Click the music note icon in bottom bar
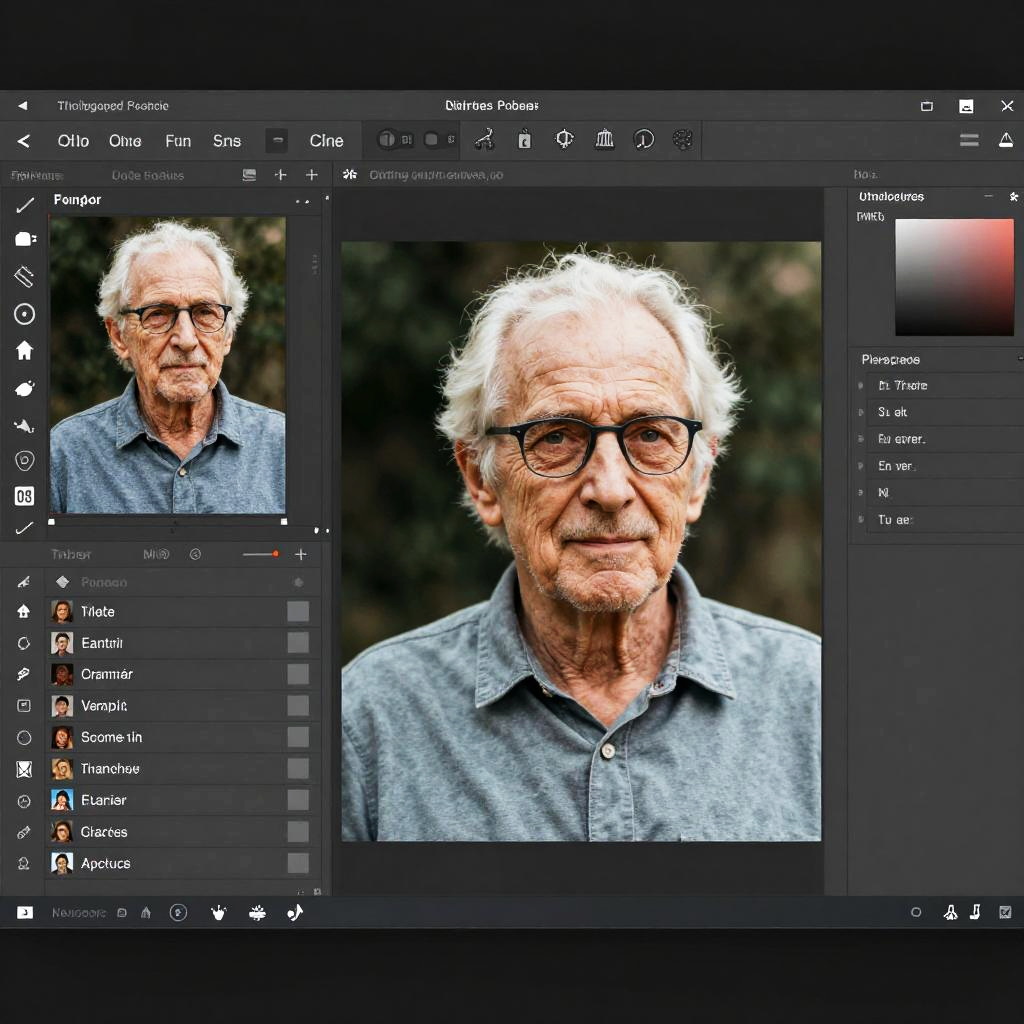The image size is (1024, 1024). tap(295, 912)
